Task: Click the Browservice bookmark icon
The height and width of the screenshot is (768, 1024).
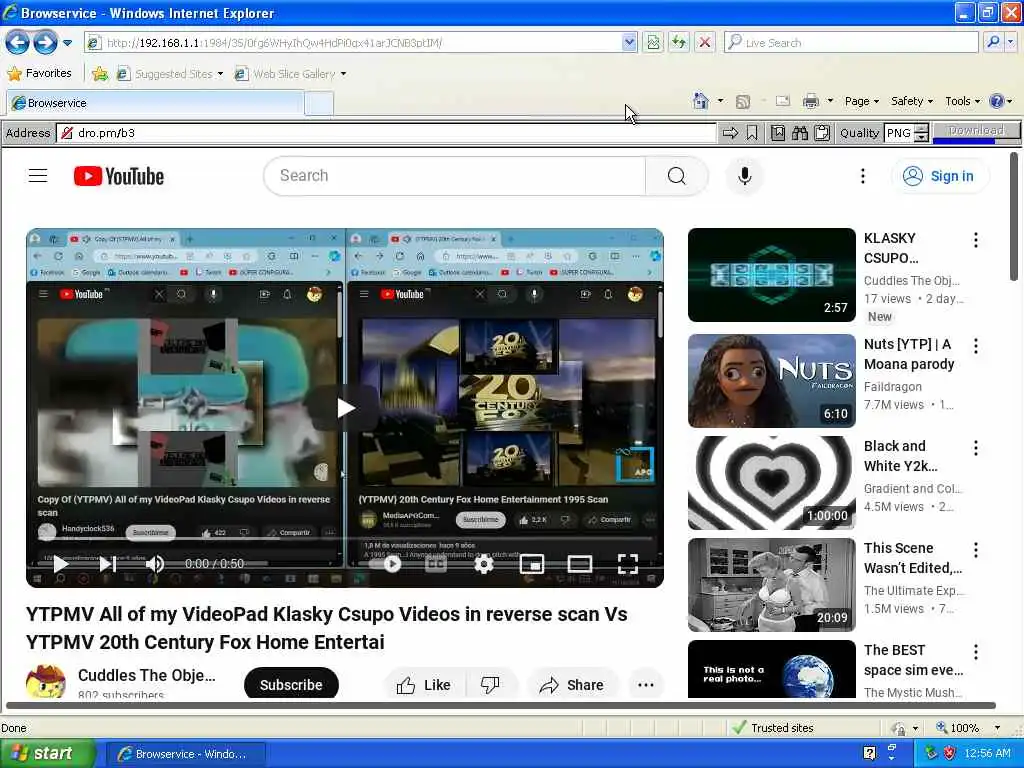Action: pyautogui.click(x=752, y=133)
